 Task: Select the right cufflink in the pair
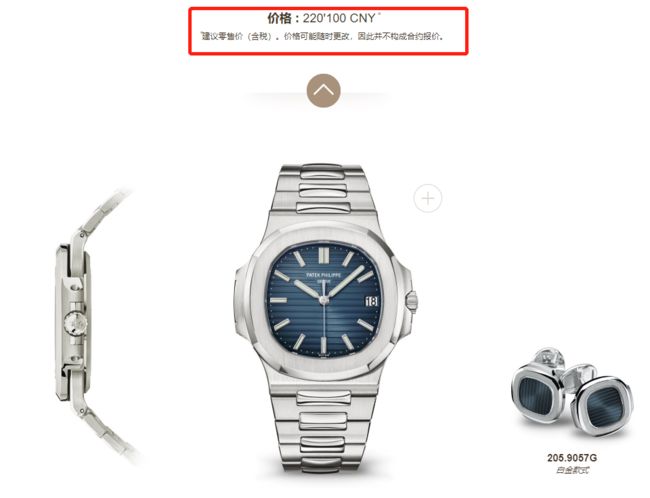603,406
